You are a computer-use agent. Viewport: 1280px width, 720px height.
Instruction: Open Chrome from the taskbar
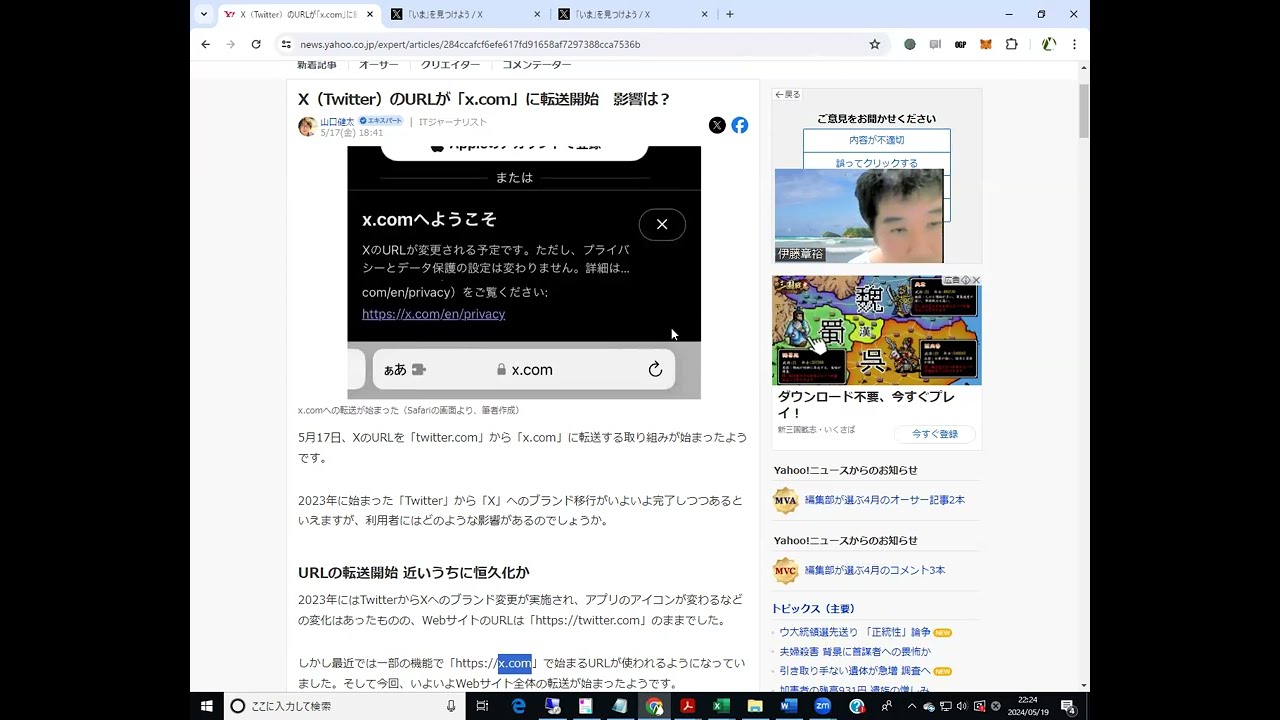pyautogui.click(x=655, y=706)
